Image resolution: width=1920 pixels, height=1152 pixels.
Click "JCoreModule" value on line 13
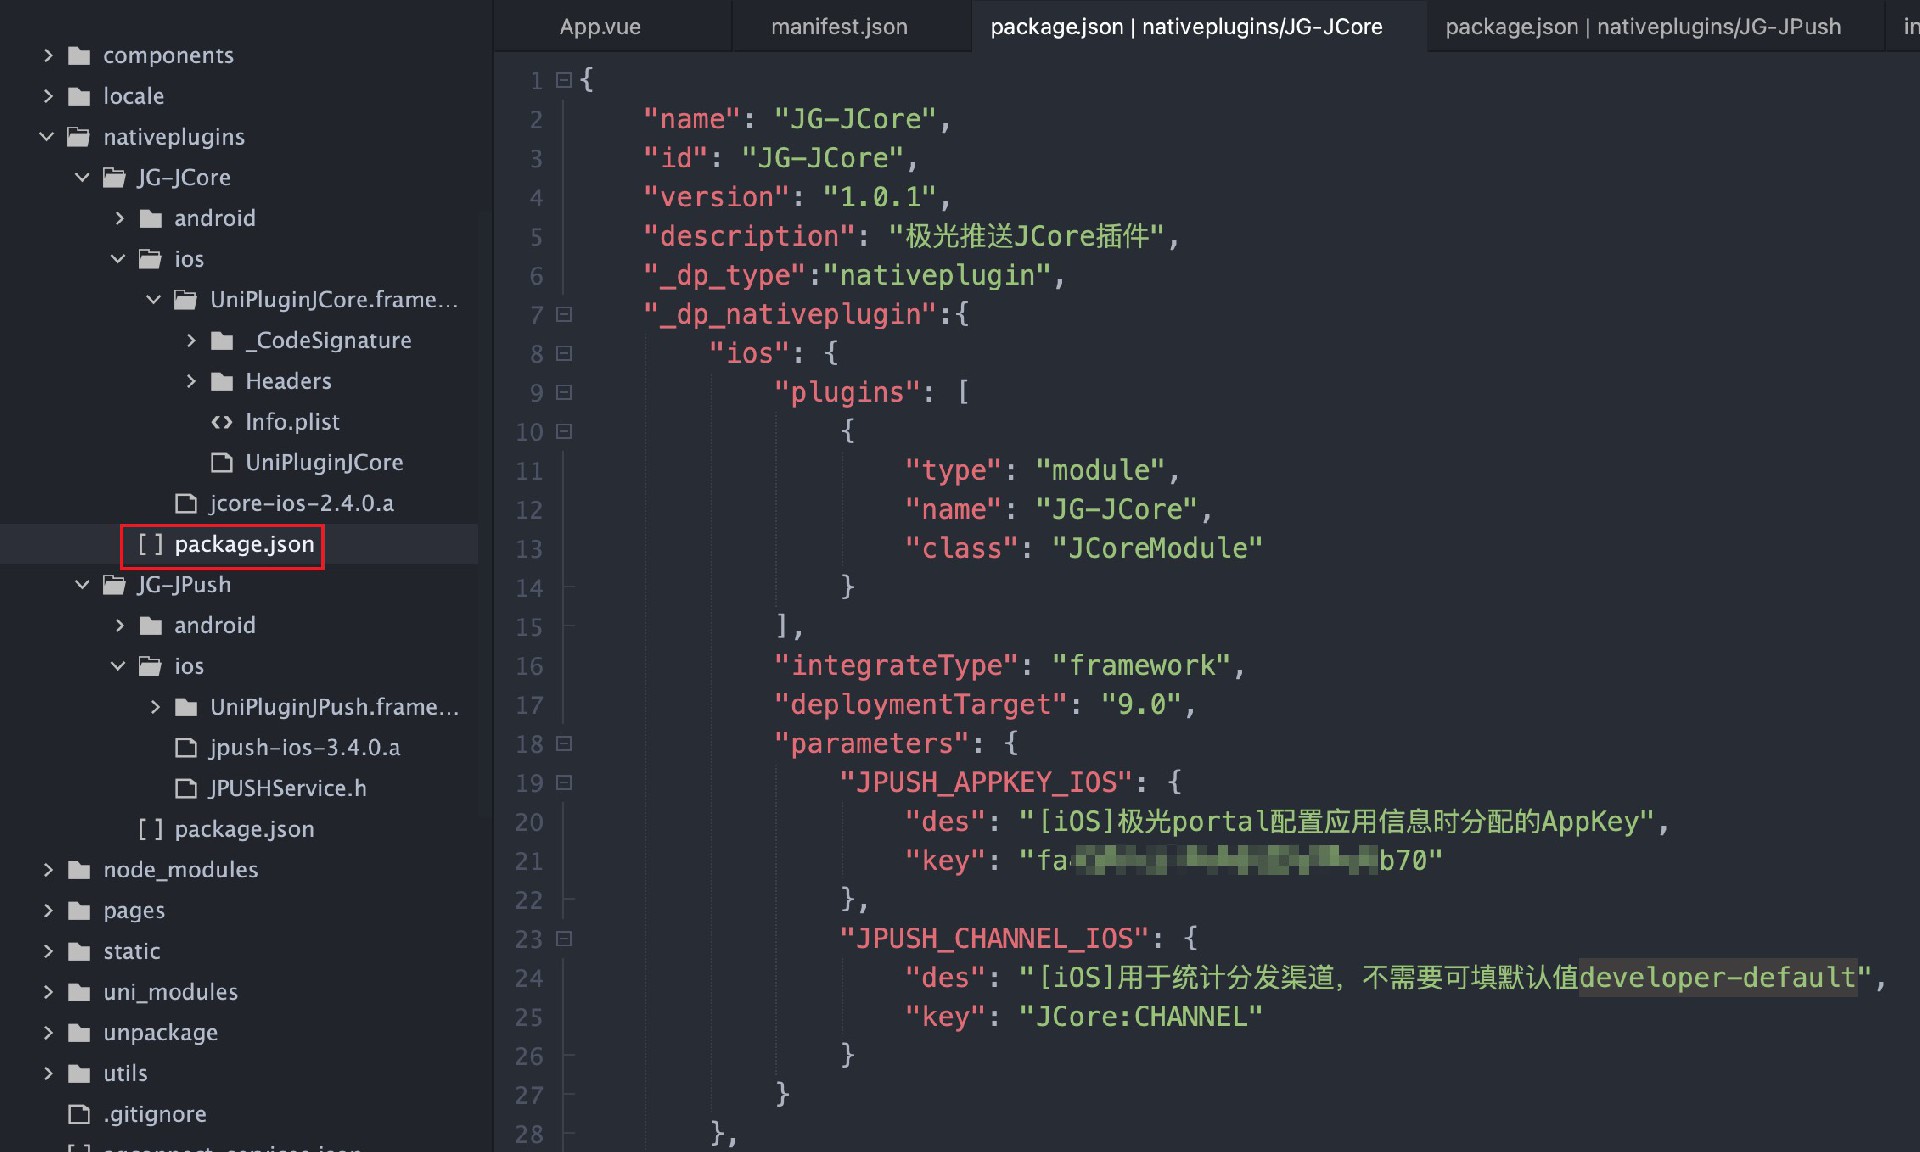(x=1157, y=548)
